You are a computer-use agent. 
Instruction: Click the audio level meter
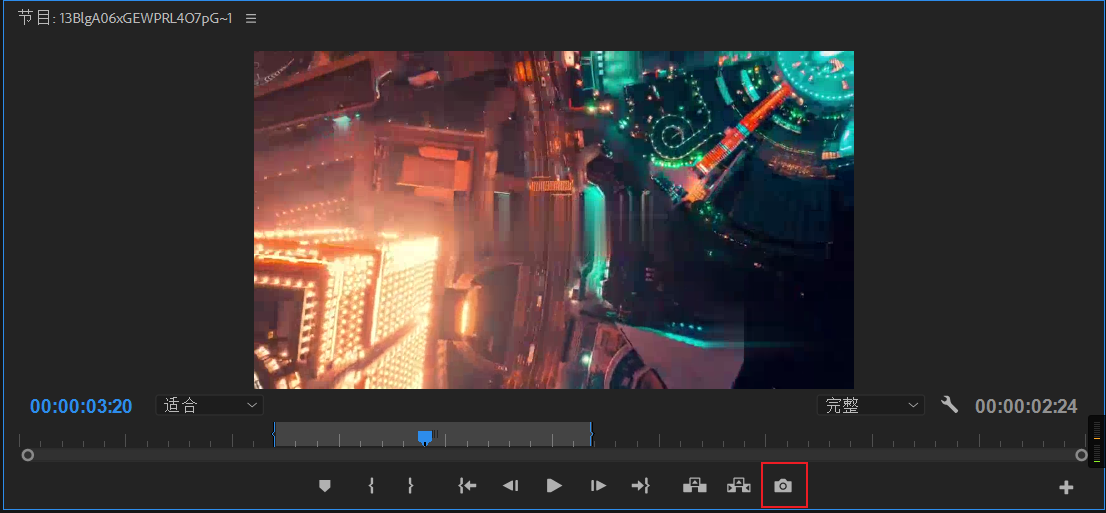point(1096,441)
